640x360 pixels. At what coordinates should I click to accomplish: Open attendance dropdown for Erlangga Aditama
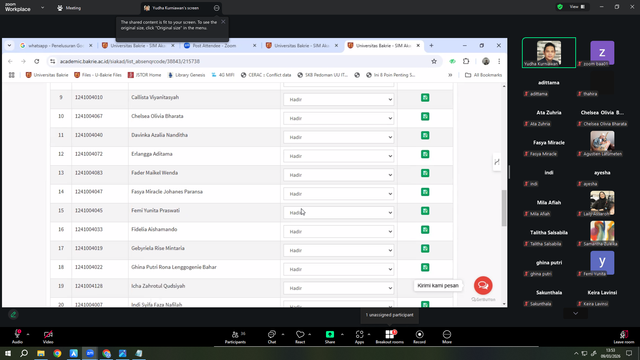pyautogui.click(x=339, y=156)
